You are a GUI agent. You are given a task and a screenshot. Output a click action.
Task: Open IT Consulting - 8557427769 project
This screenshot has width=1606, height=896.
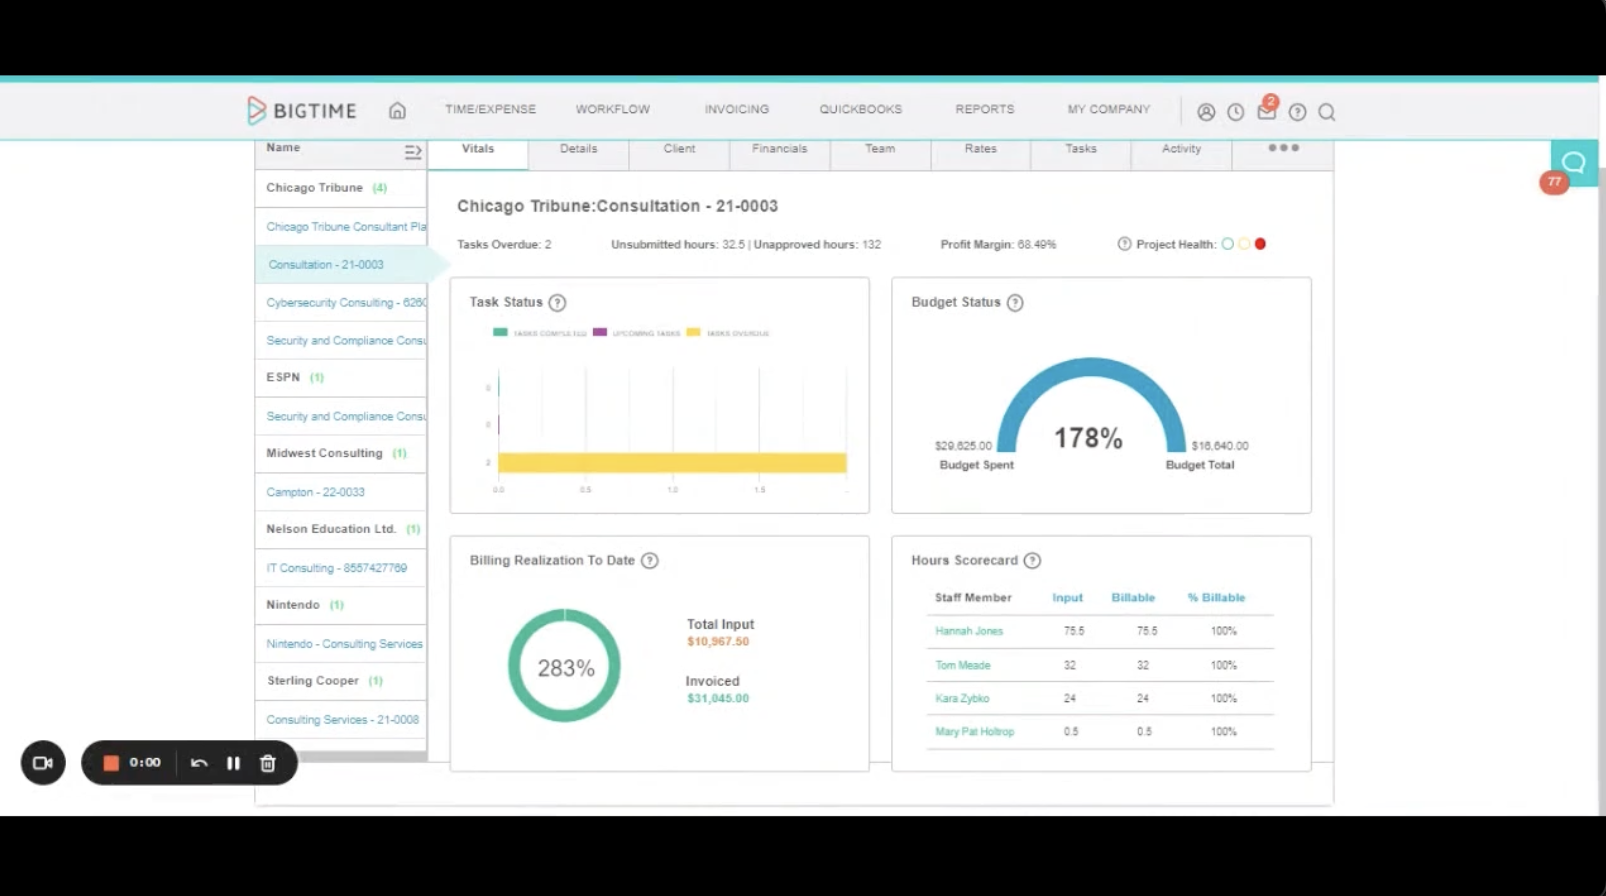click(336, 568)
